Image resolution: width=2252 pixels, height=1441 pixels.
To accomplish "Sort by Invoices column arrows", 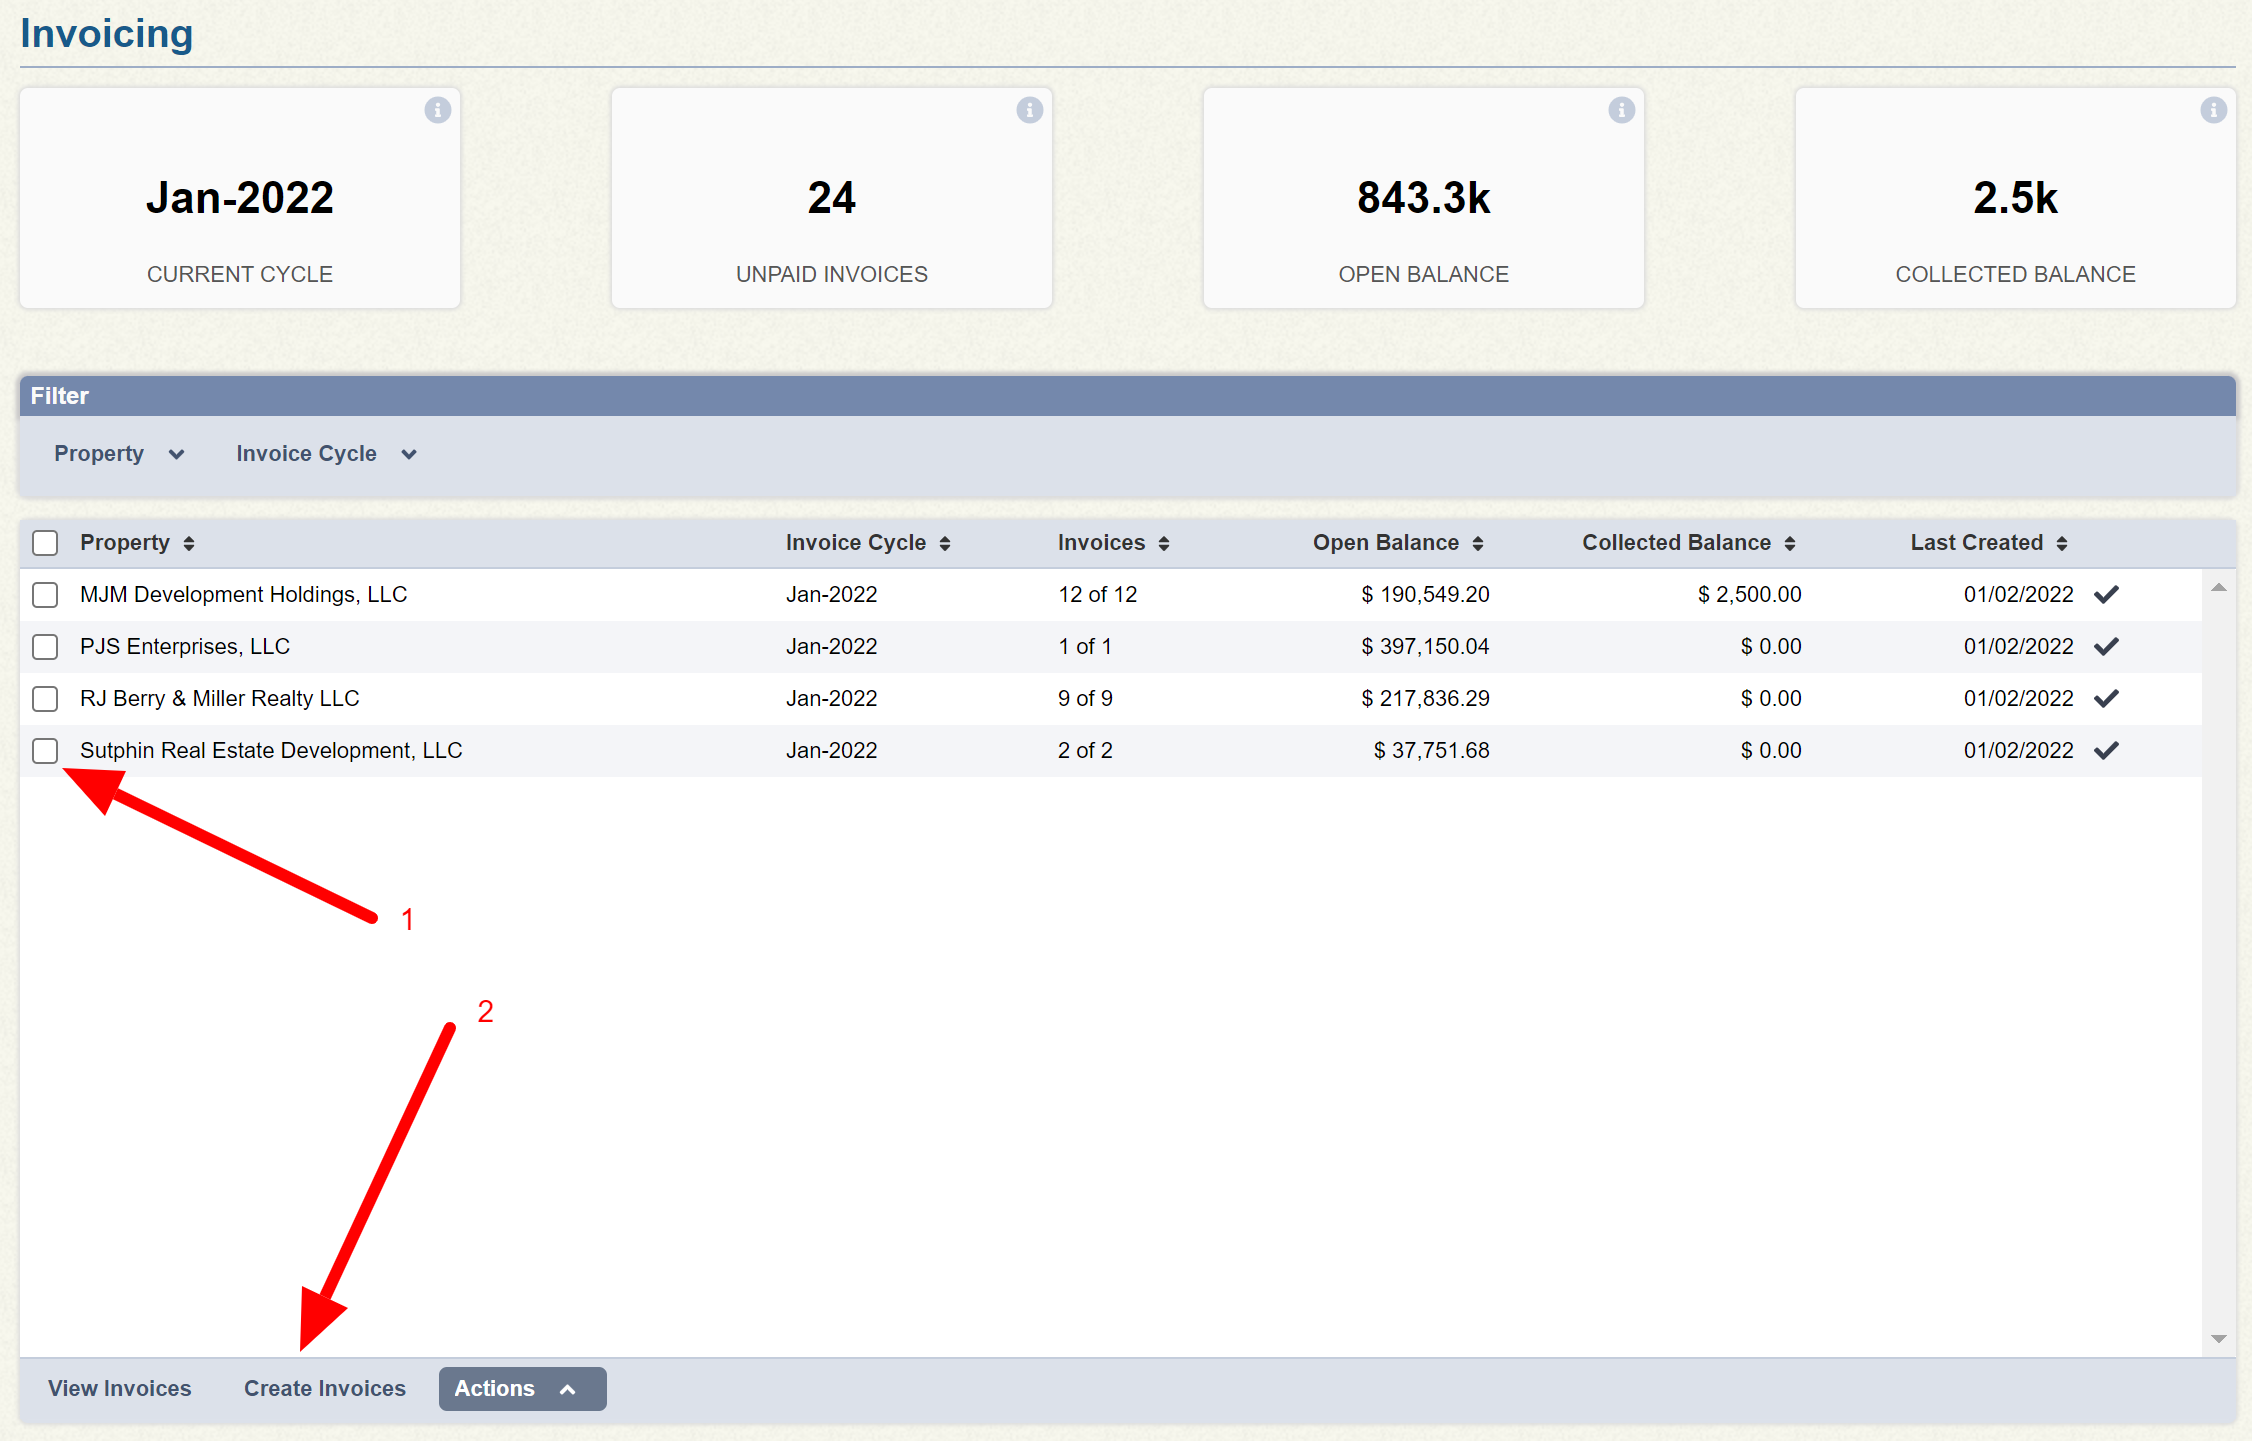I will coord(1164,543).
